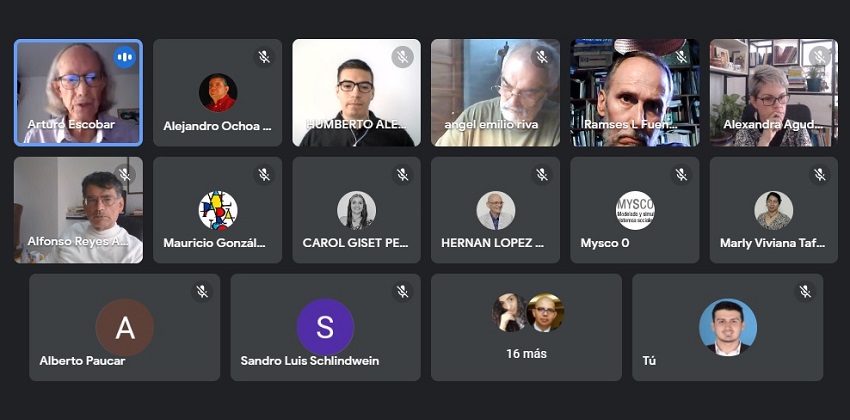Click Mysco 0 profile avatar

635,210
